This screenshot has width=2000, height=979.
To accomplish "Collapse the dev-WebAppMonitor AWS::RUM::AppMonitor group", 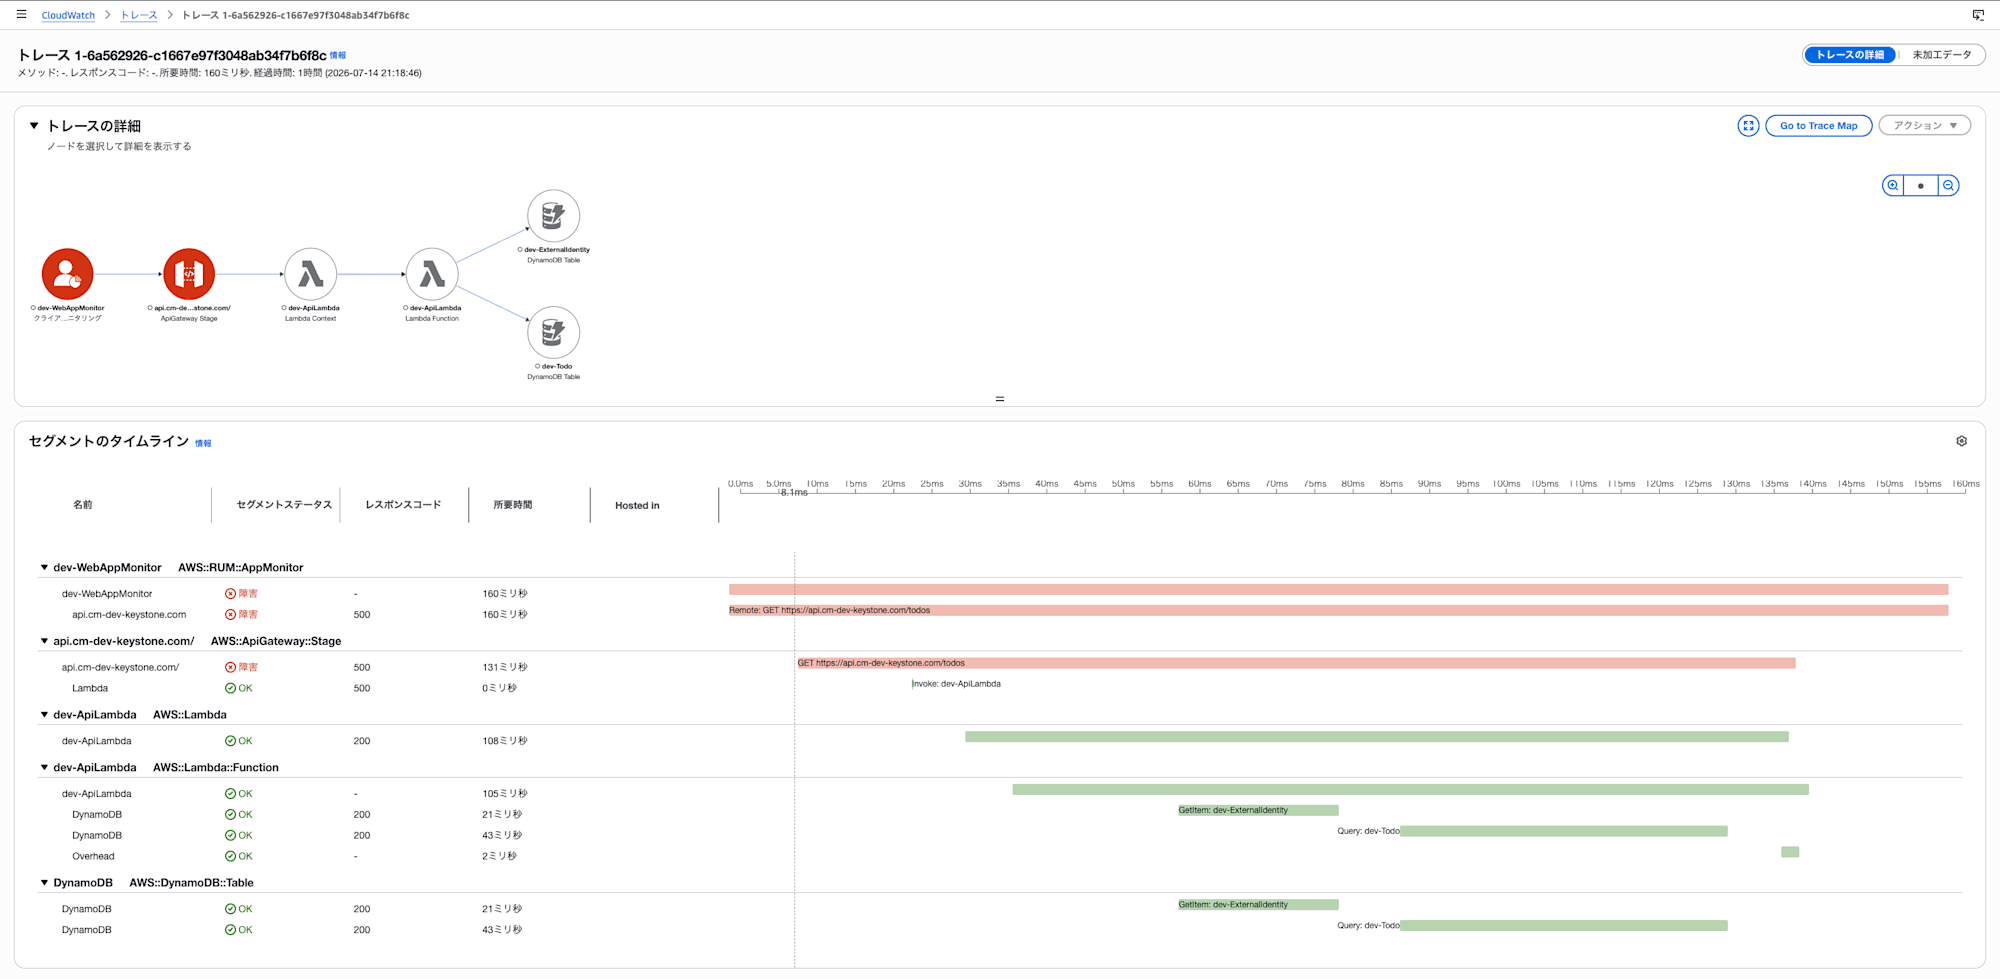I will [44, 567].
